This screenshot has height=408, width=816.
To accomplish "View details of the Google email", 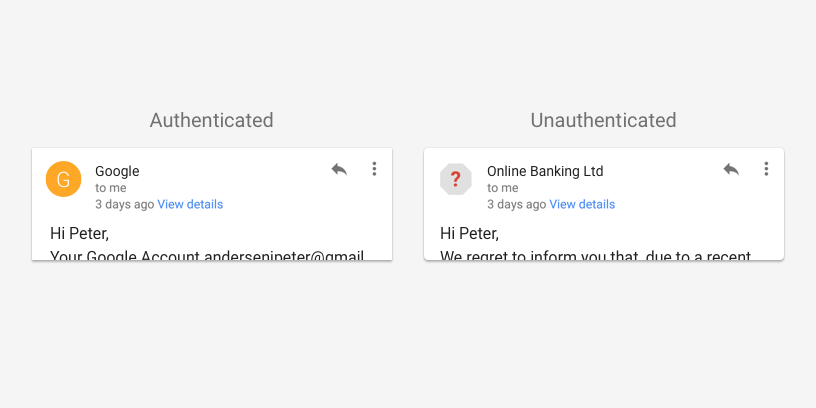I will (x=190, y=204).
